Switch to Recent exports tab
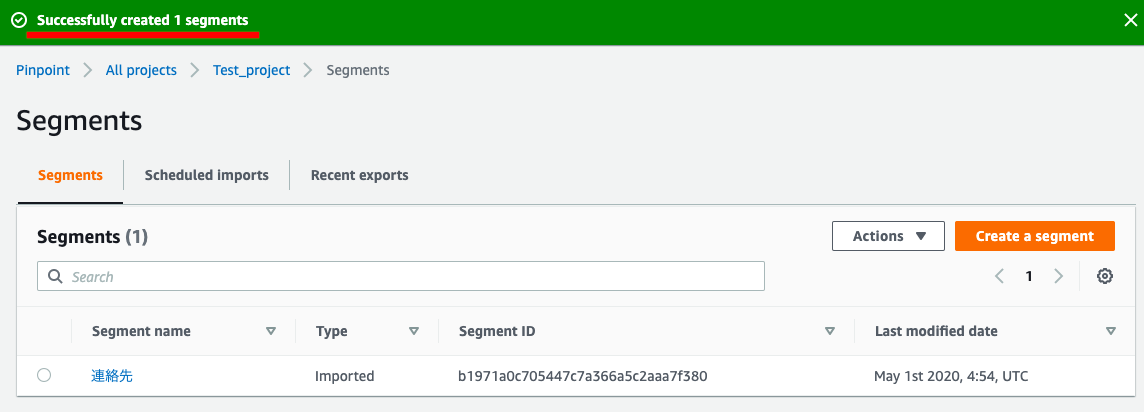Screen dimensions: 1144x412 (359, 175)
